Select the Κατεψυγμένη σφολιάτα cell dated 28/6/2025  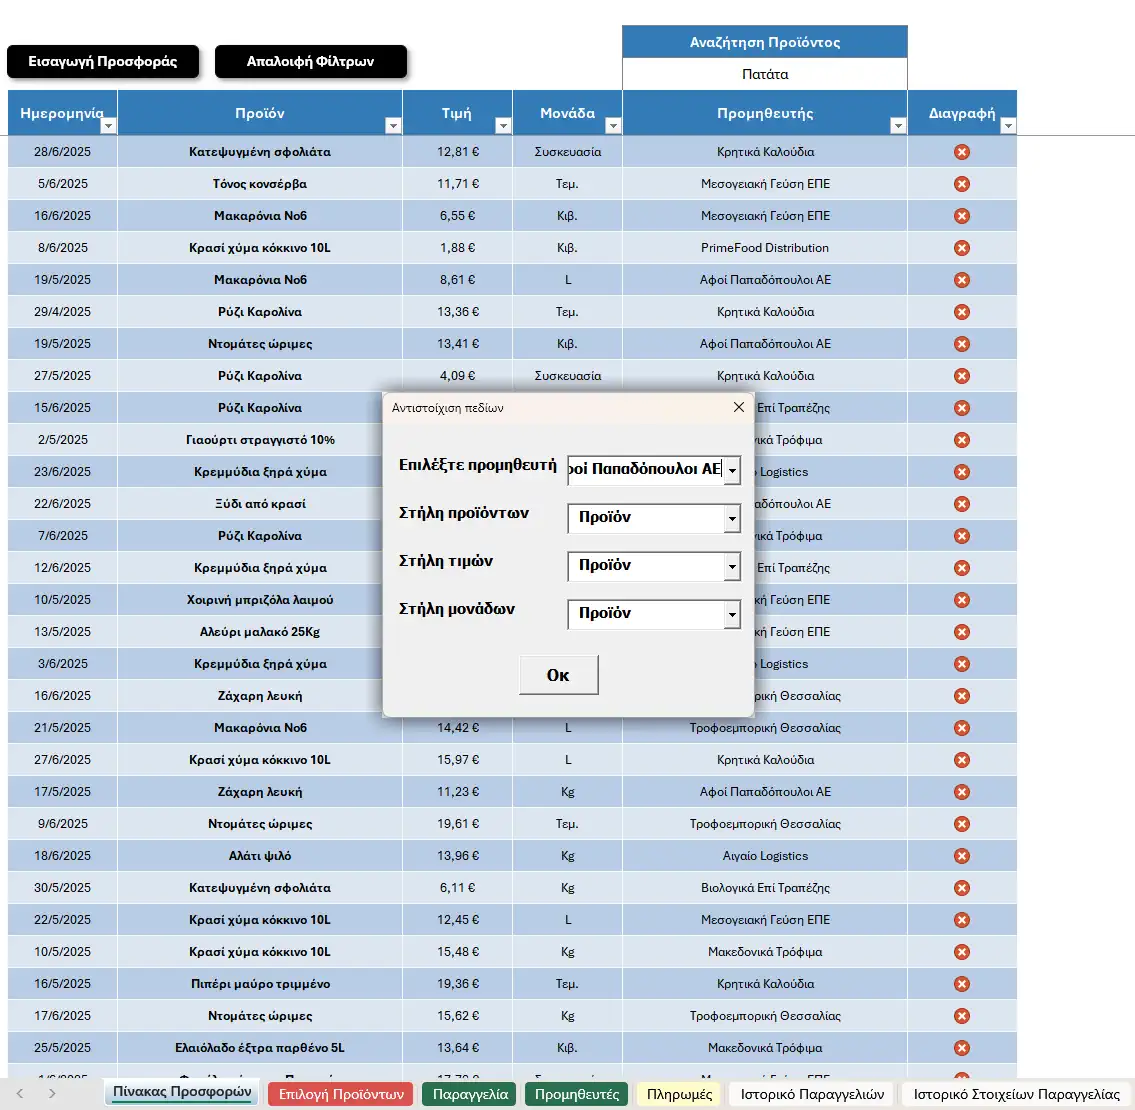coord(260,152)
